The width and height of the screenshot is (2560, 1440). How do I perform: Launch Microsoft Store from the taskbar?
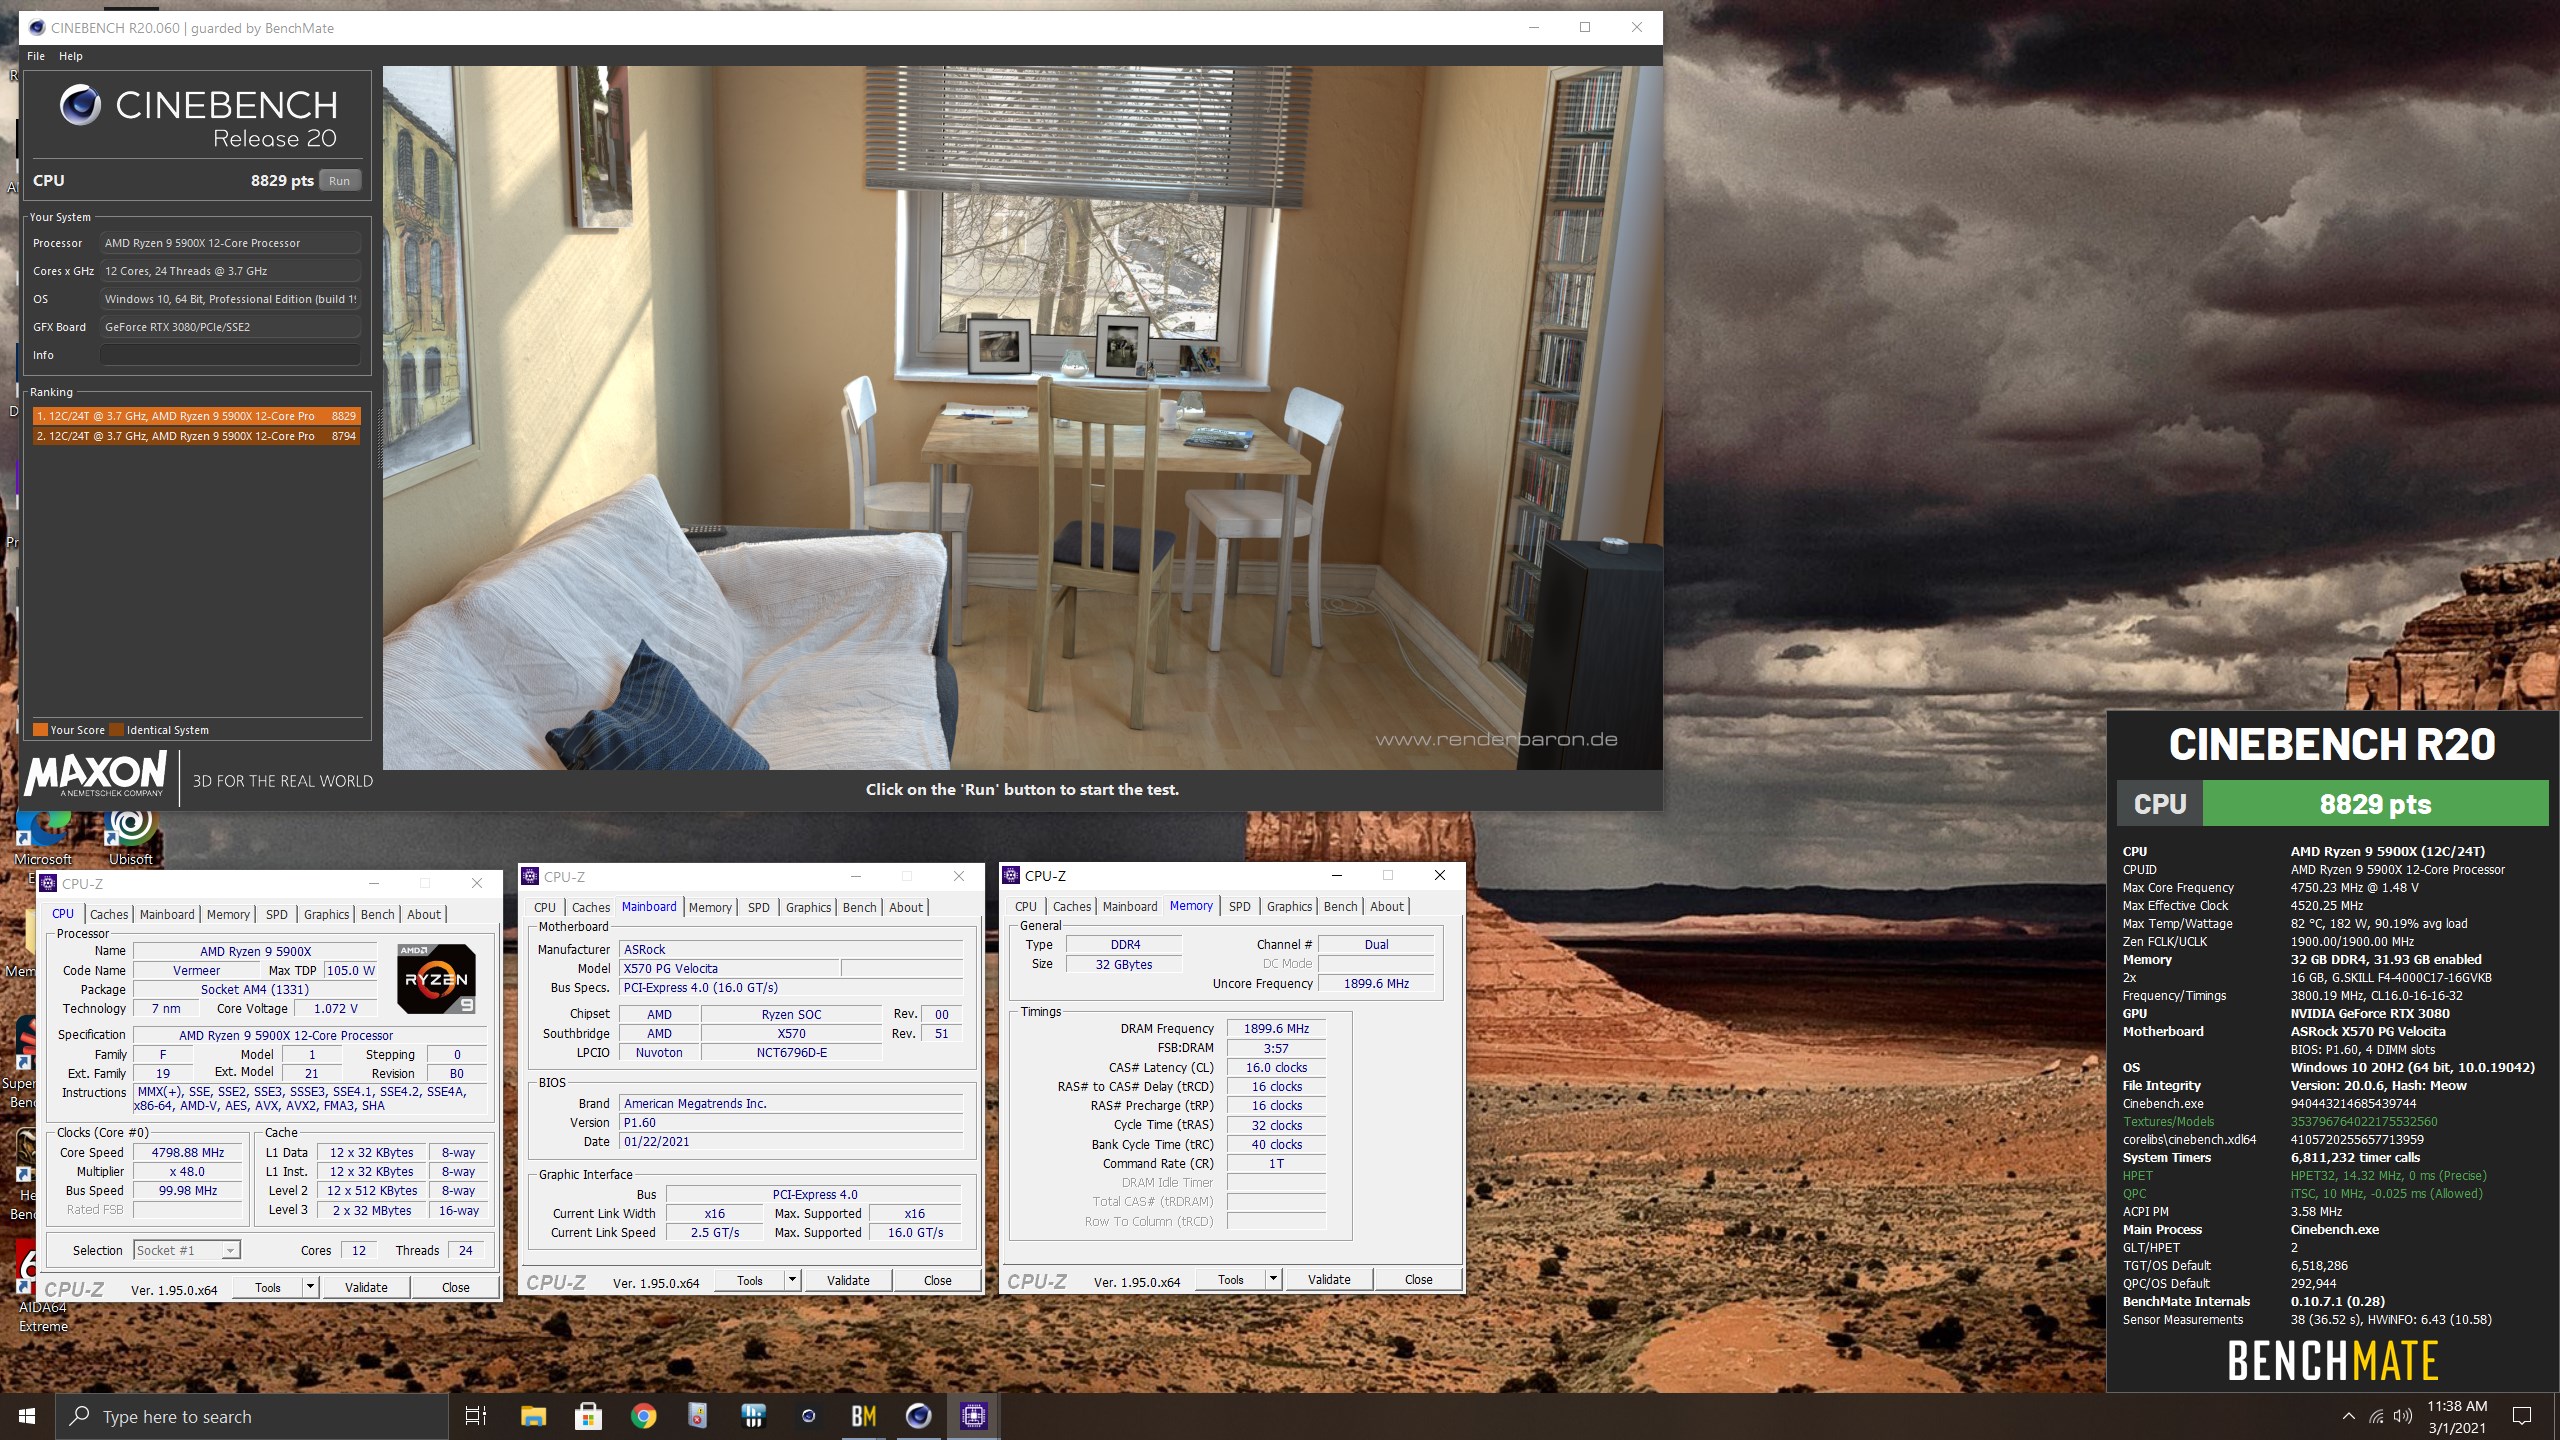click(588, 1416)
